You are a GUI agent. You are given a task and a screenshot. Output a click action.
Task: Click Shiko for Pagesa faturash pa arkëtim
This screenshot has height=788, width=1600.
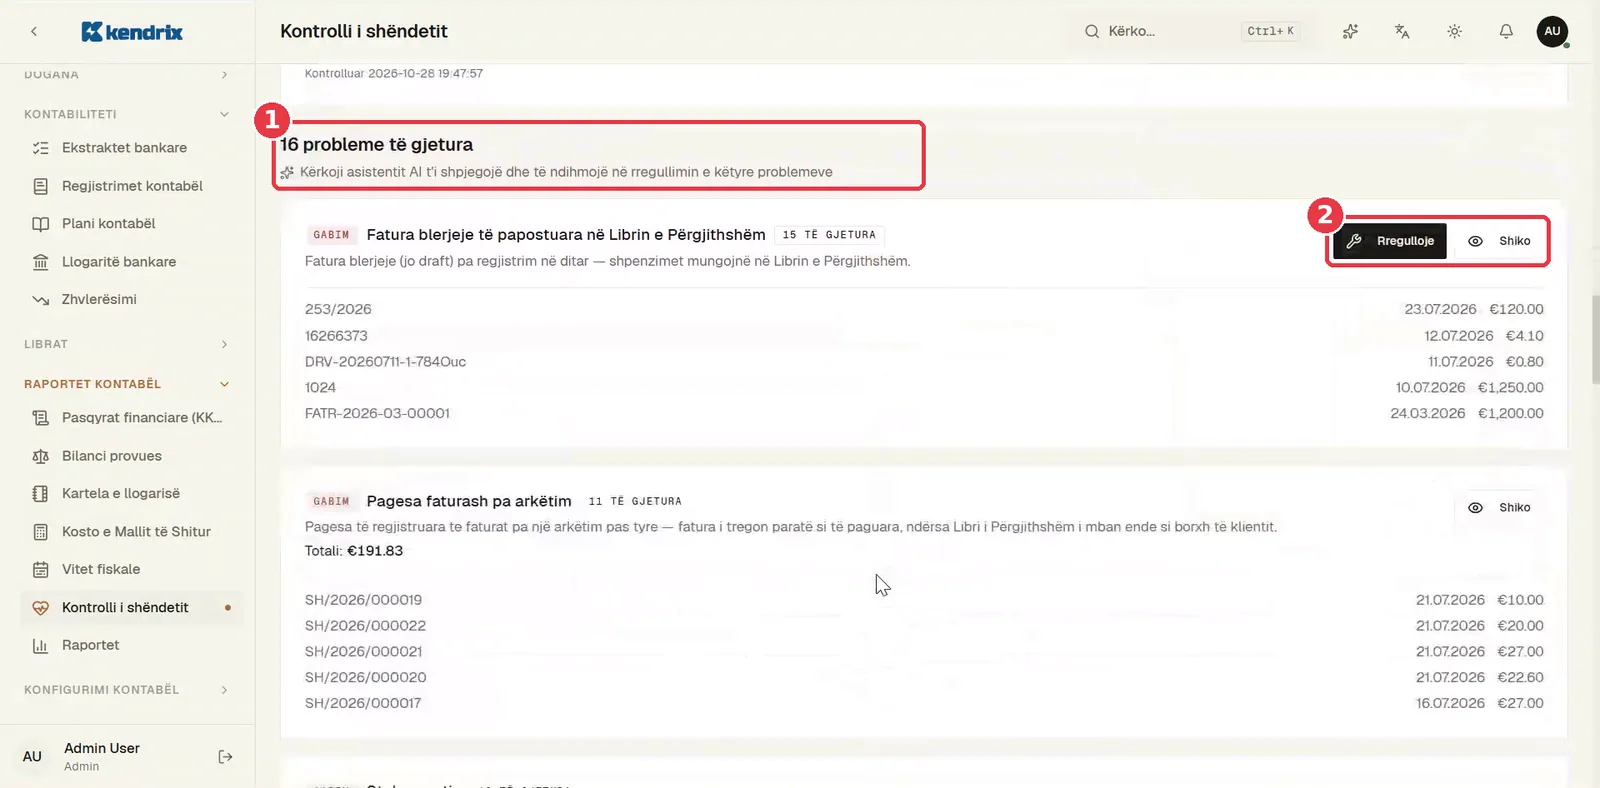(1500, 508)
